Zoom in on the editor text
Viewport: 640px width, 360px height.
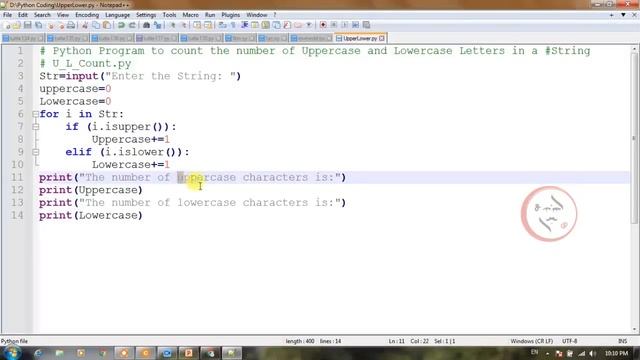pyautogui.click(x=173, y=25)
